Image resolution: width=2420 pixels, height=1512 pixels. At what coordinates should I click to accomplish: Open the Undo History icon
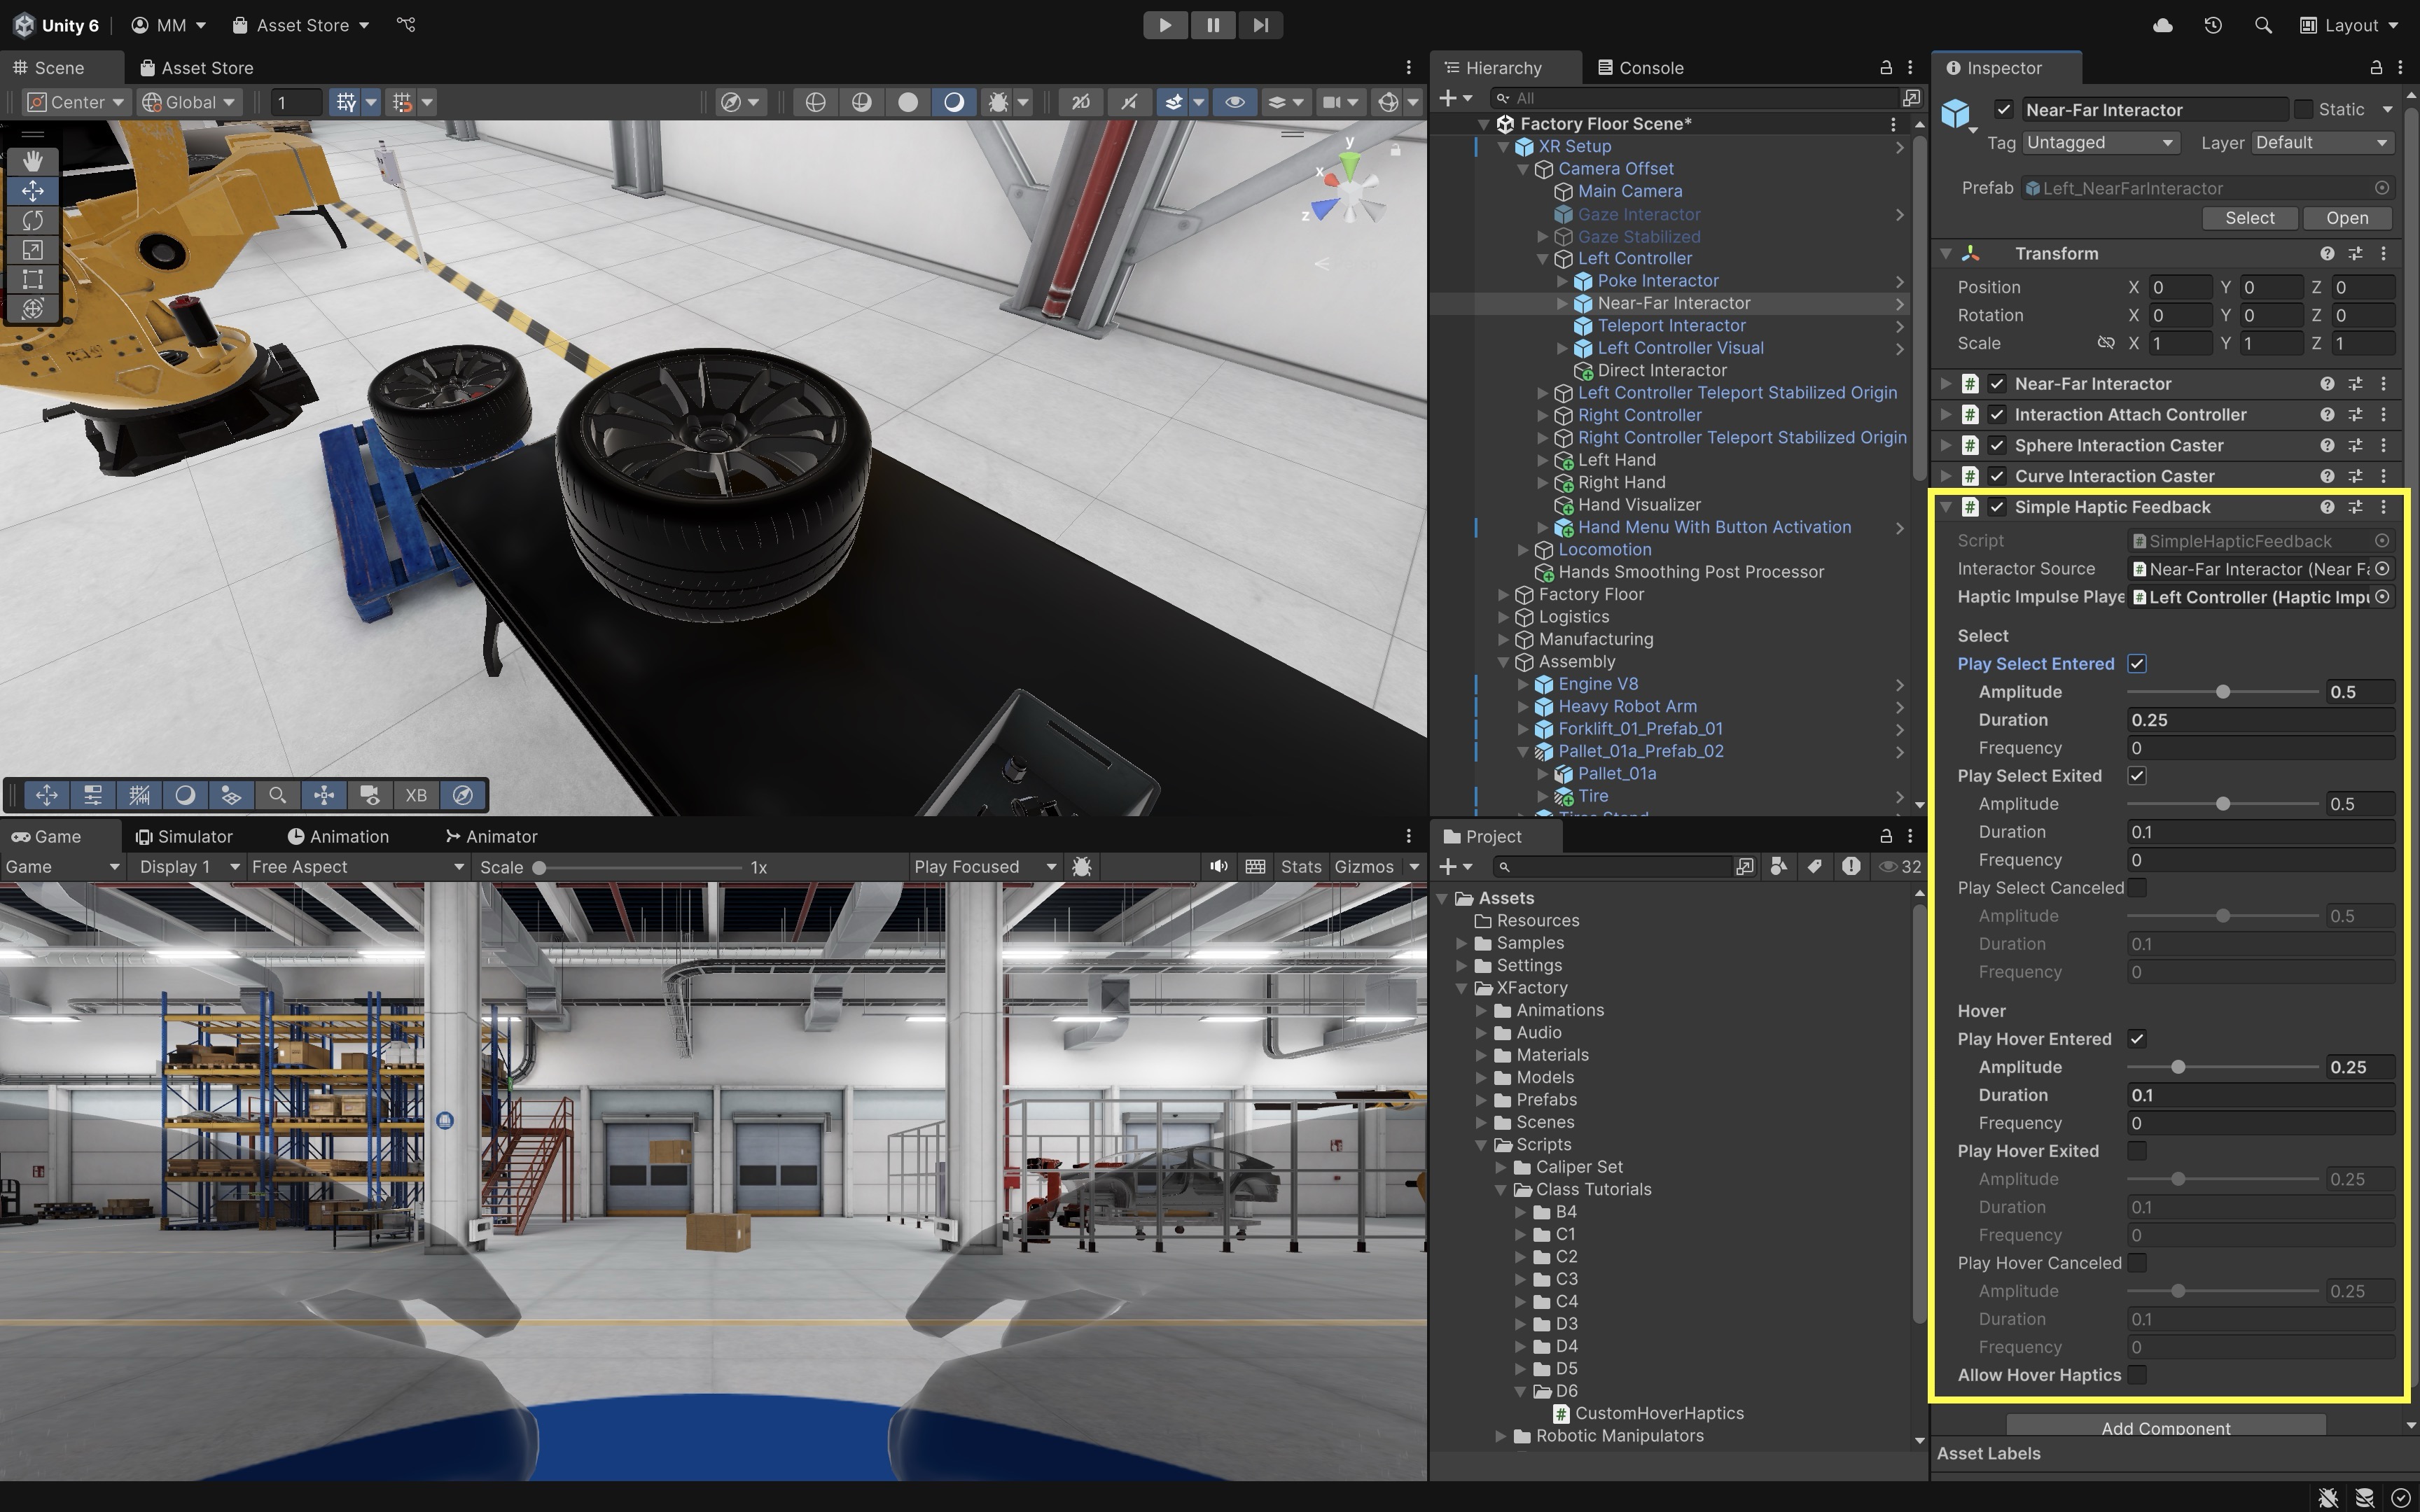tap(2213, 25)
